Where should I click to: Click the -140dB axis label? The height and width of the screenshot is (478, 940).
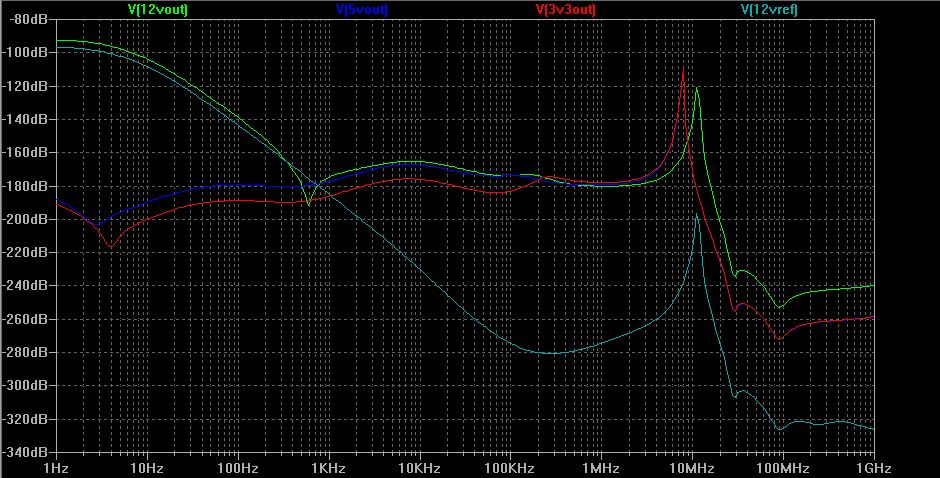coord(25,119)
